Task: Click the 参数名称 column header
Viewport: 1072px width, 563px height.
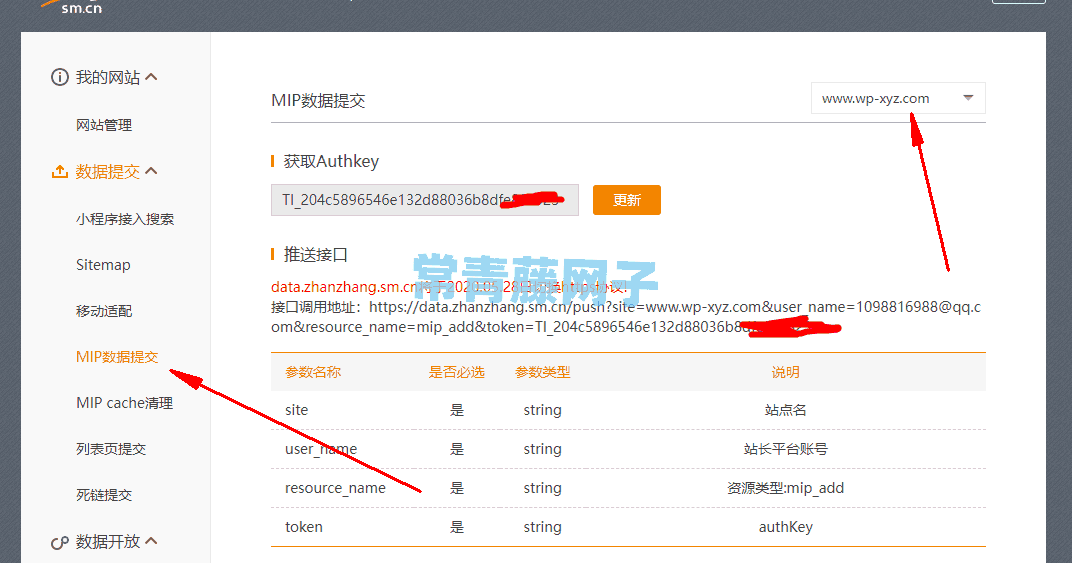Action: [x=313, y=372]
